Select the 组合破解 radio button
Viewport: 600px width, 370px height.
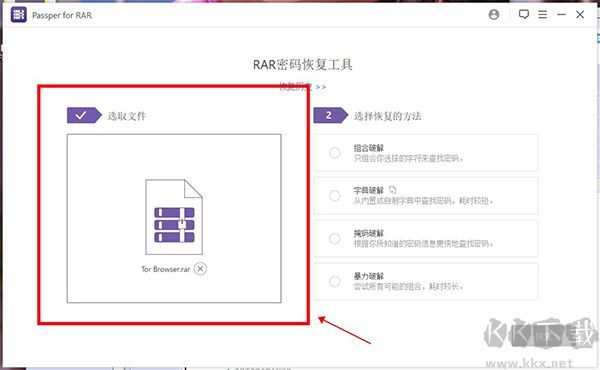[334, 153]
